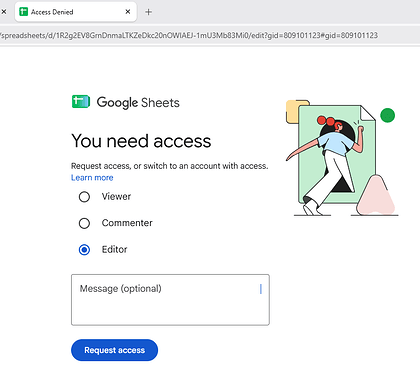
Task: Open a new browser tab with plus icon
Action: pos(149,12)
